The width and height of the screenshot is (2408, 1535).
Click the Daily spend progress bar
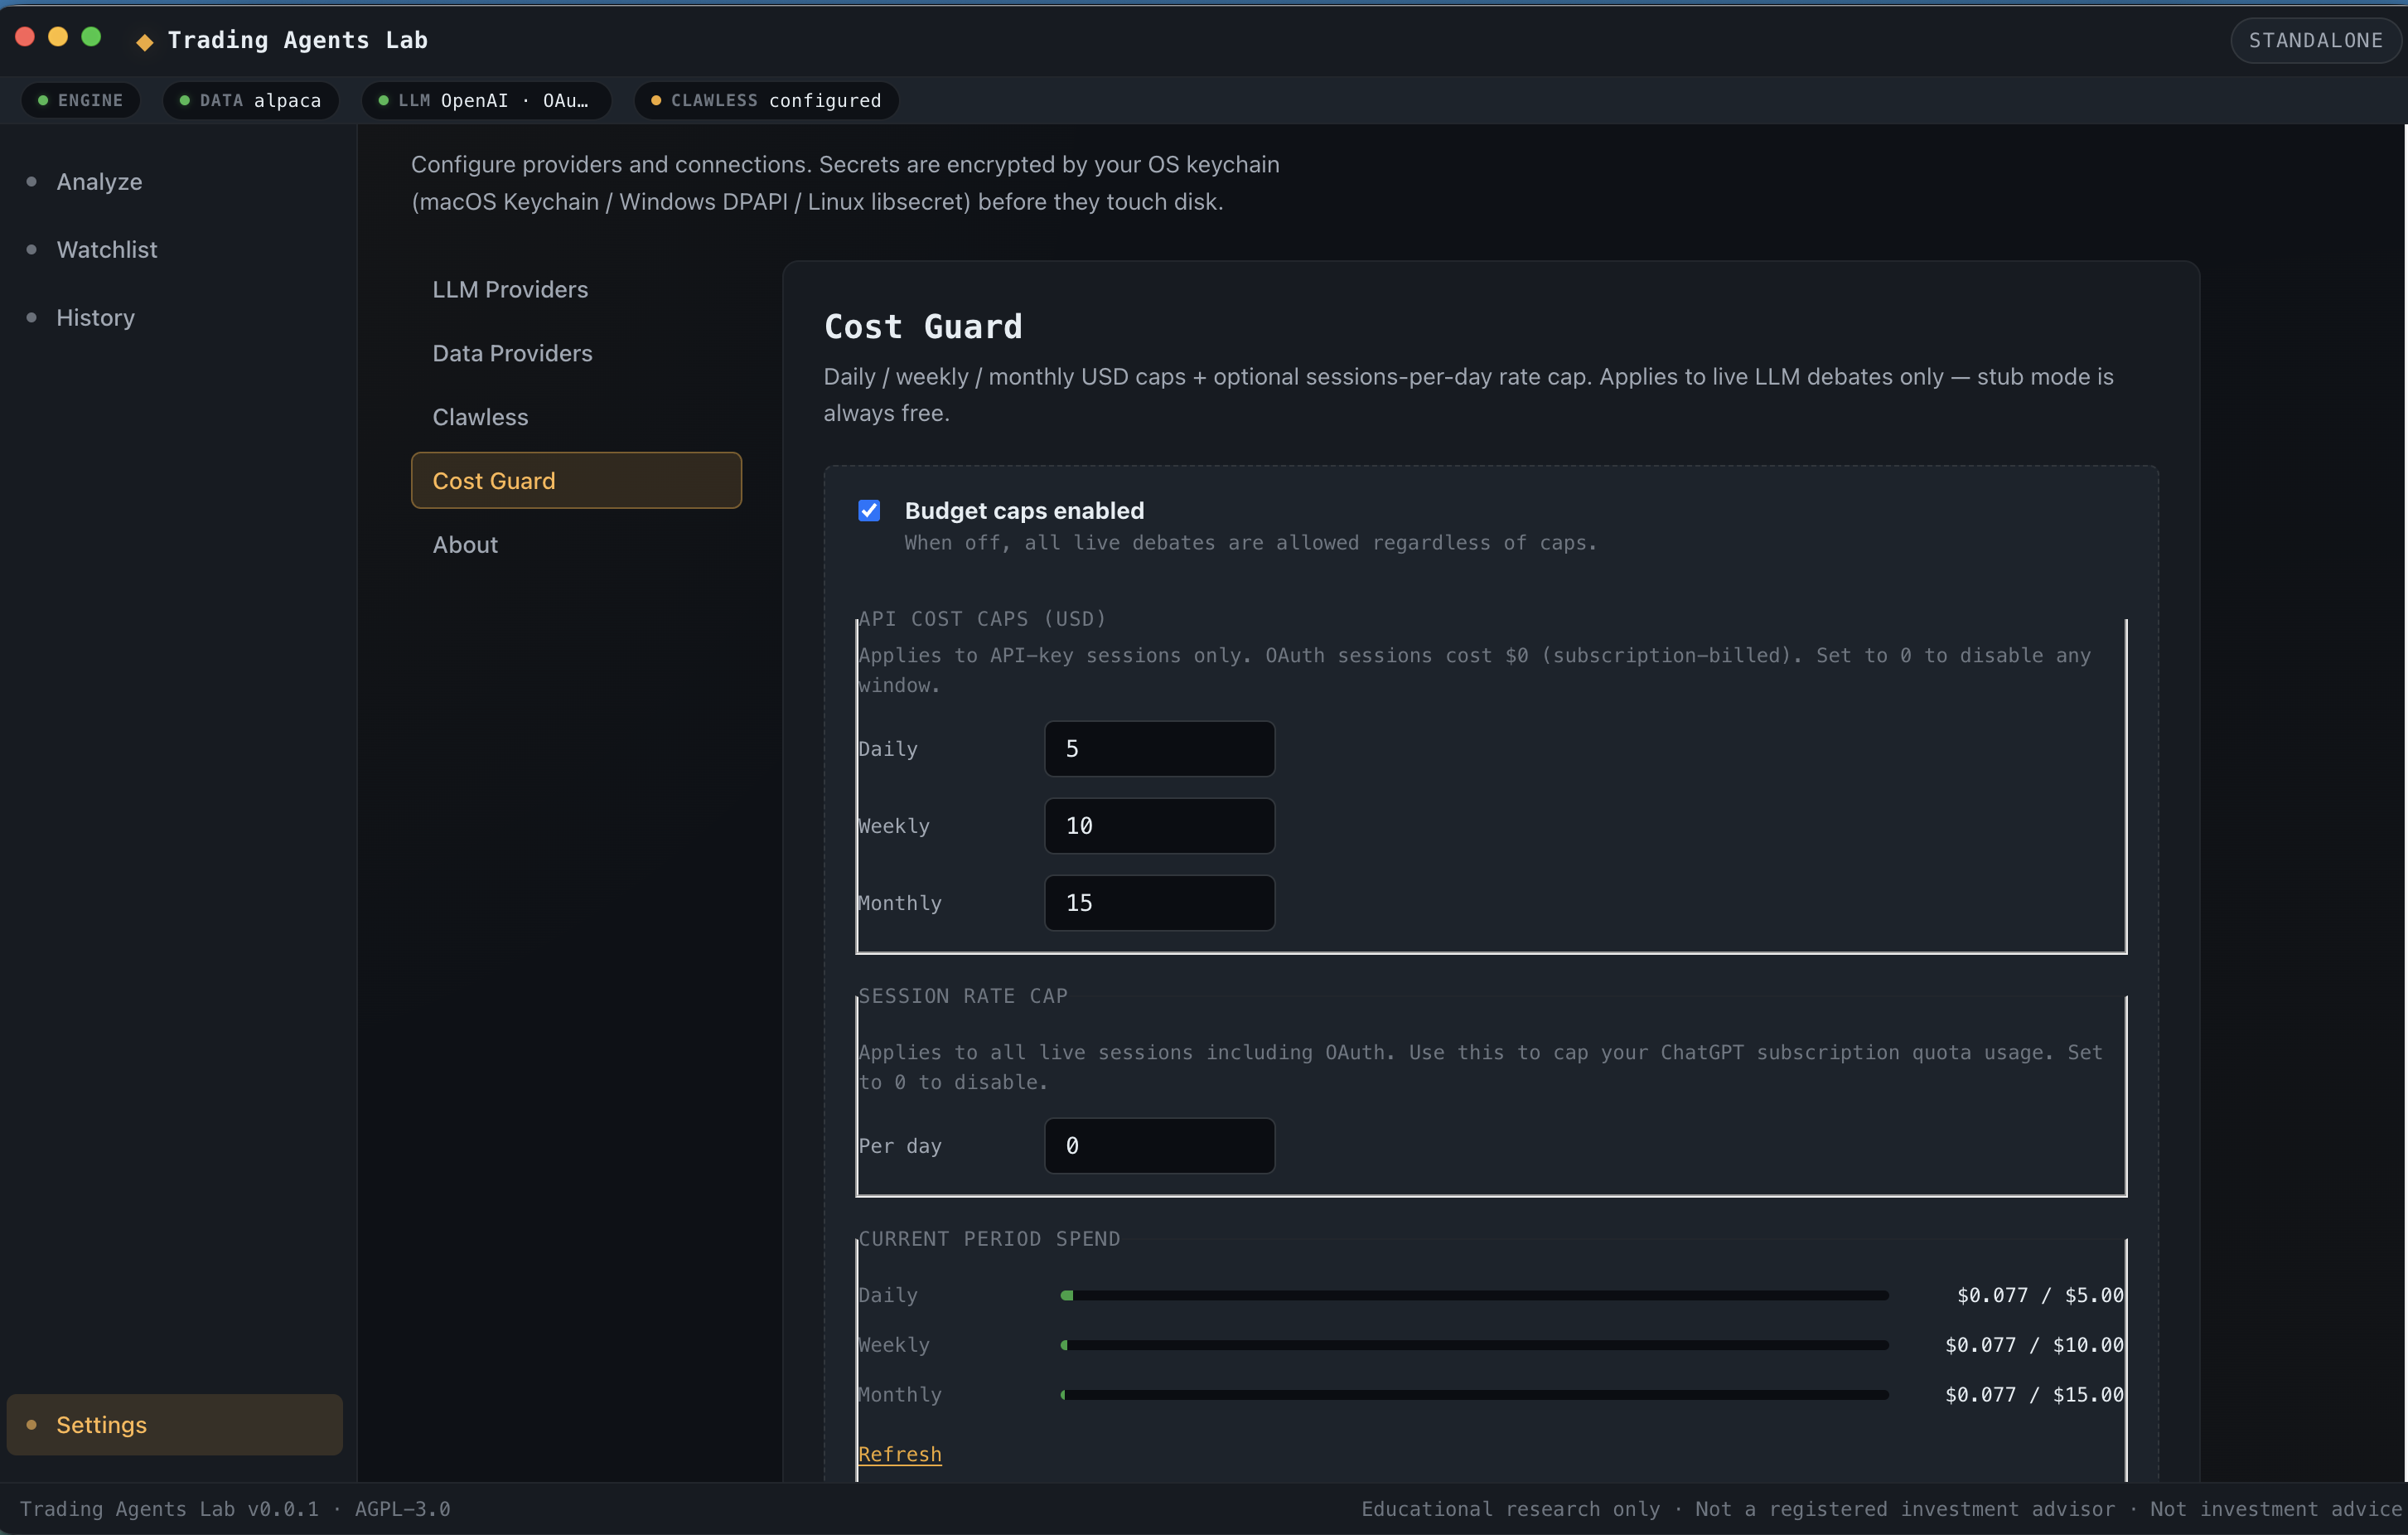[x=1474, y=1295]
